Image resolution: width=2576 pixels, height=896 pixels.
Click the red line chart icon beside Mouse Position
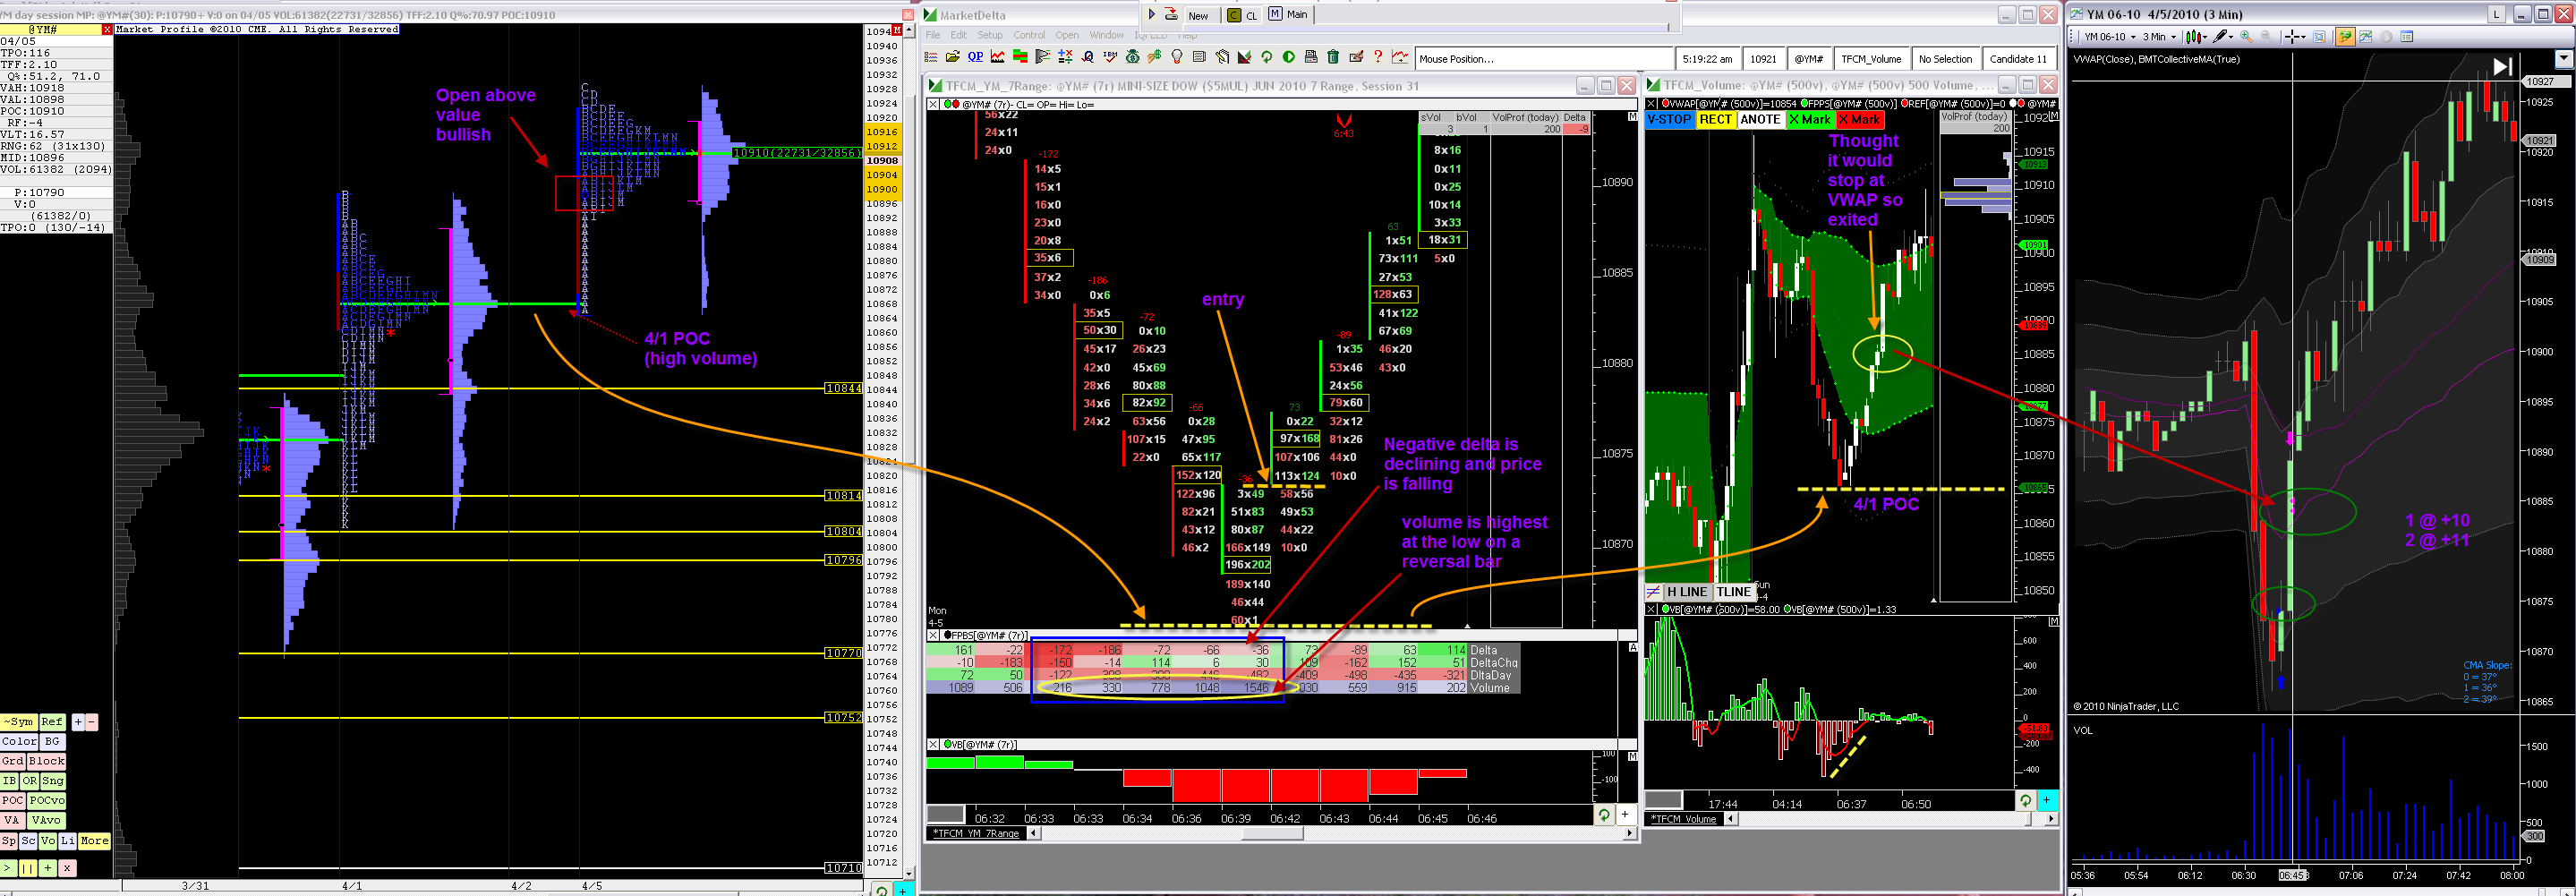(1400, 57)
